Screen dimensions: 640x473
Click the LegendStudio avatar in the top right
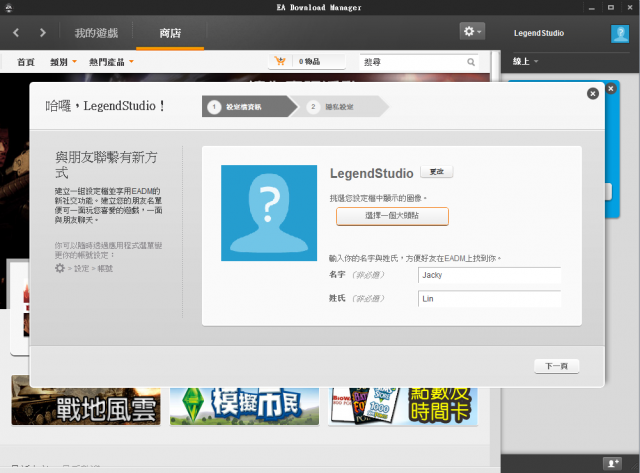point(619,34)
